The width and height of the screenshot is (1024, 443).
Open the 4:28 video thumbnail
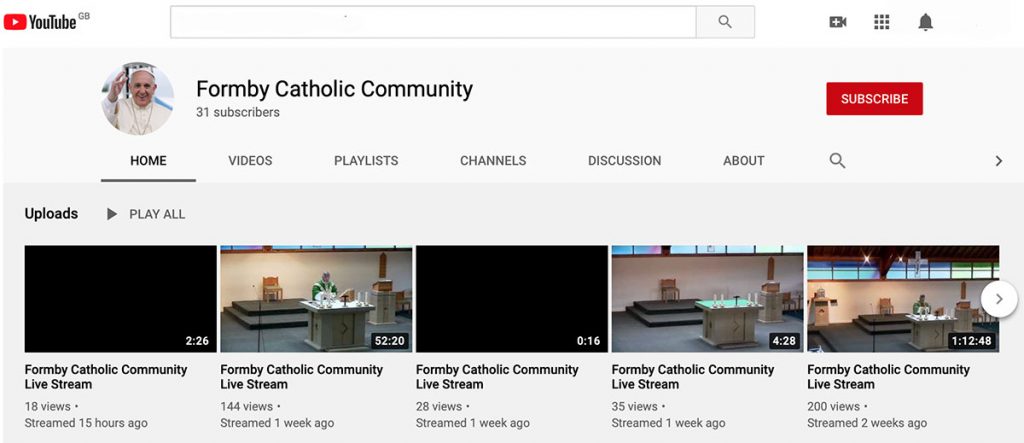(x=707, y=299)
